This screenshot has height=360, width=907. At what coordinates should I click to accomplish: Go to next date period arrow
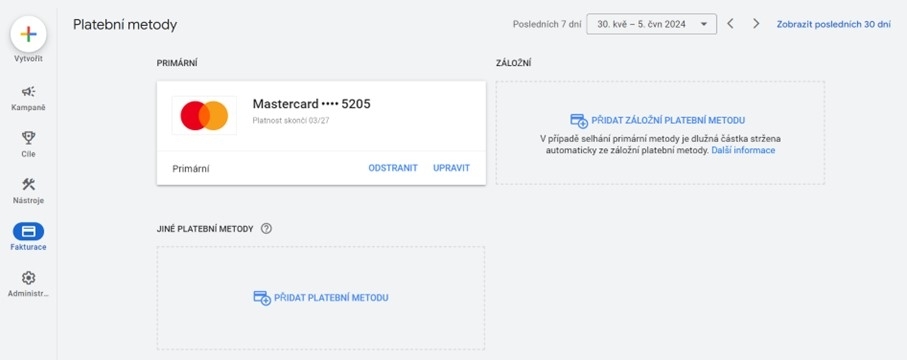[x=756, y=24]
